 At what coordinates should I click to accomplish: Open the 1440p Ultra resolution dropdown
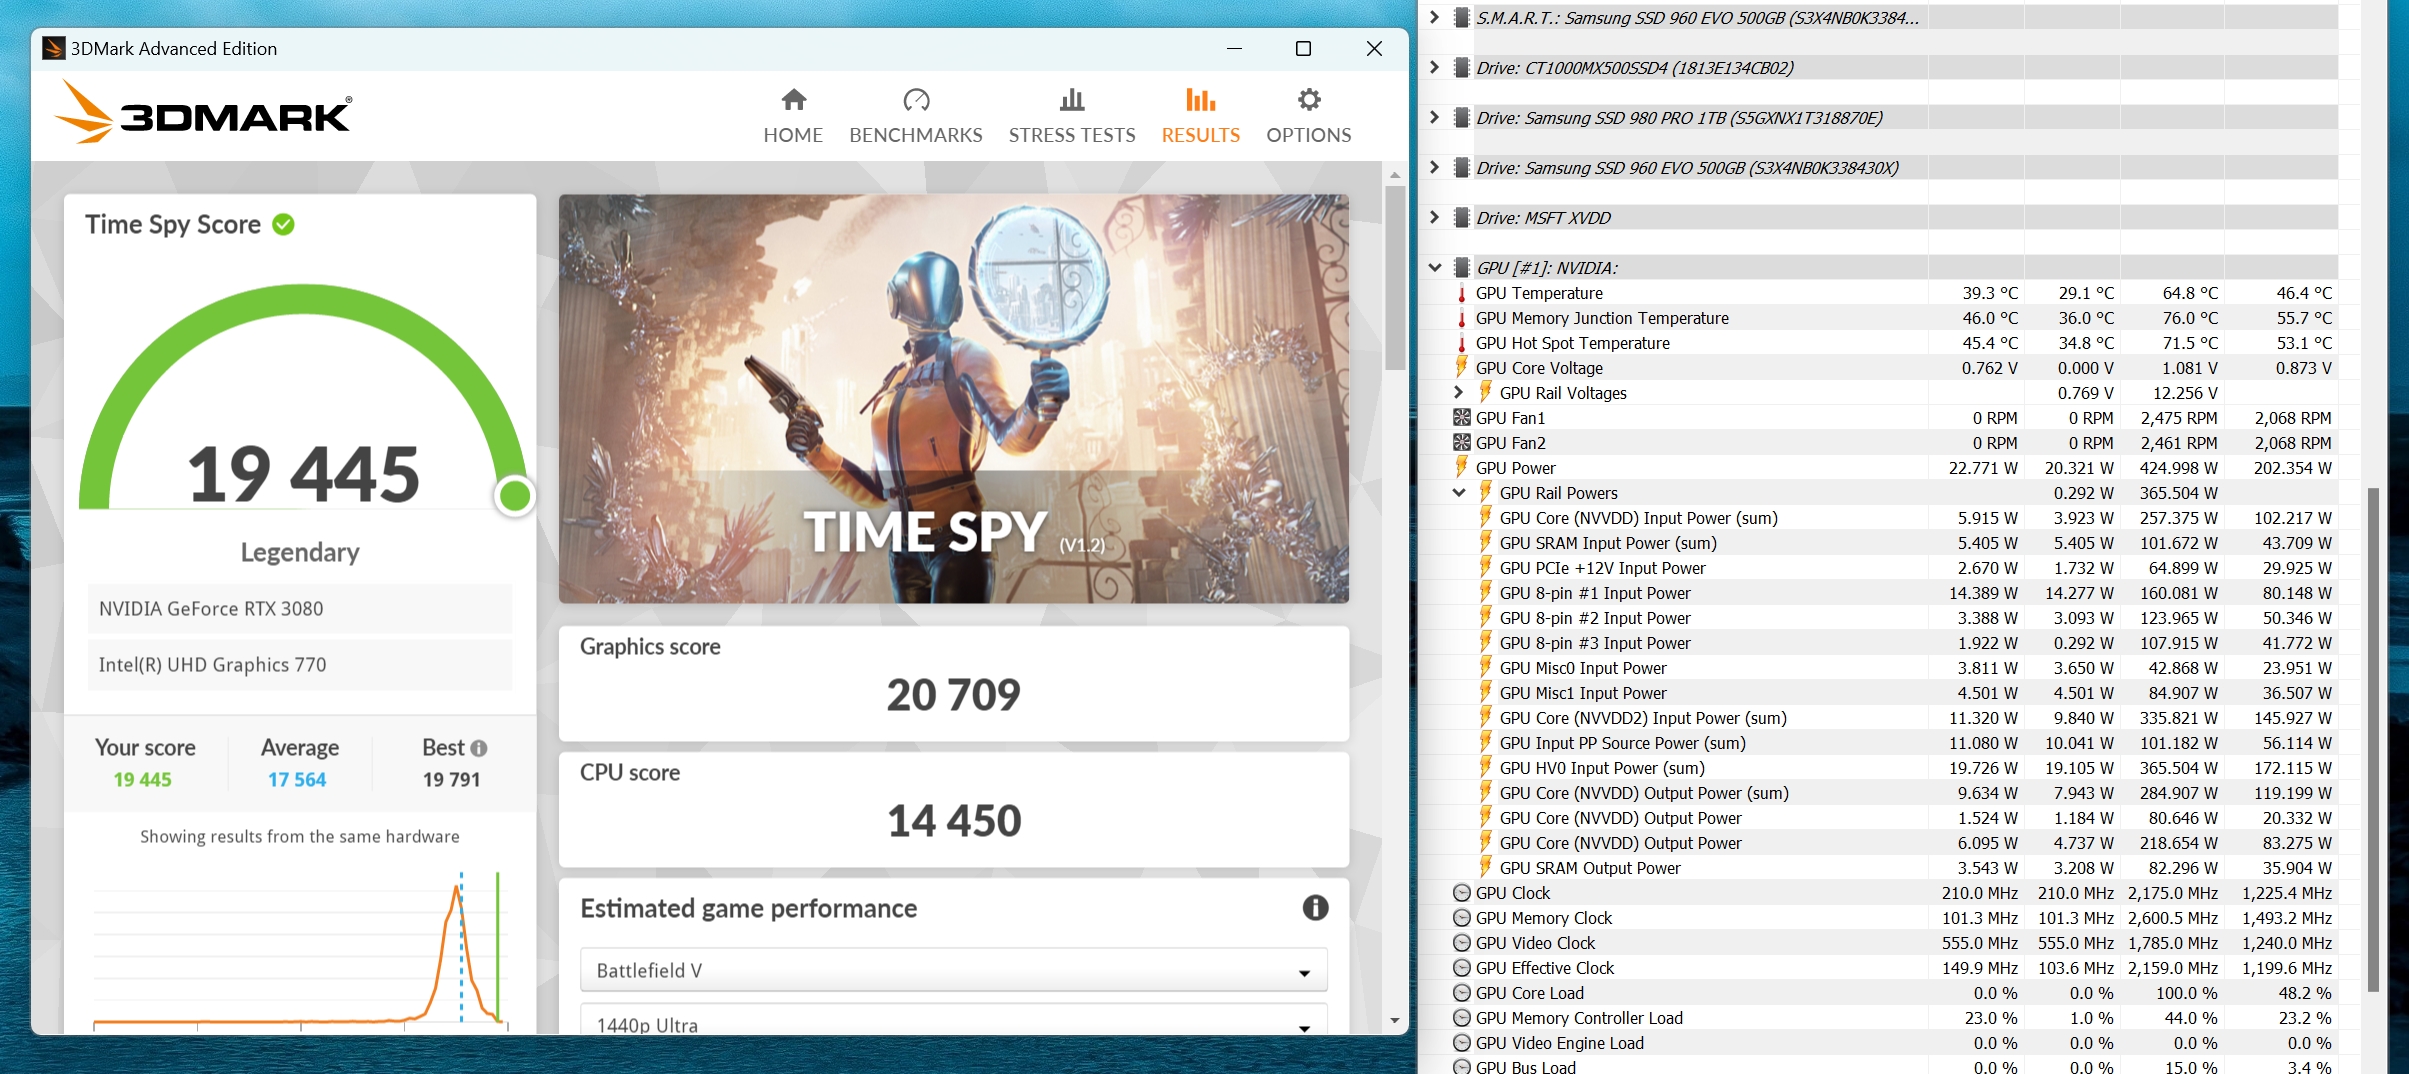click(953, 1024)
